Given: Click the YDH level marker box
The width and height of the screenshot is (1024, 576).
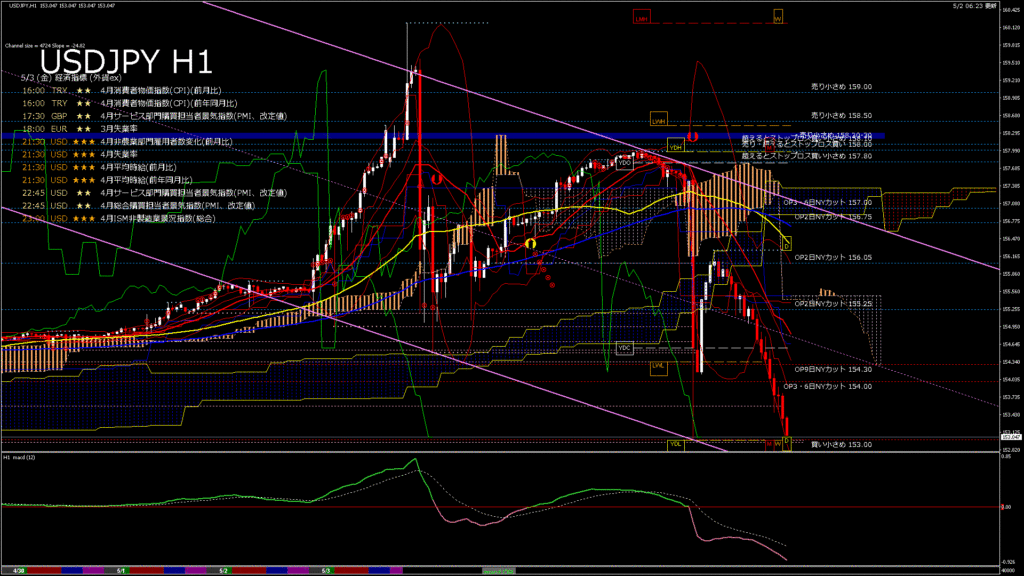Looking at the screenshot, I should pos(675,143).
